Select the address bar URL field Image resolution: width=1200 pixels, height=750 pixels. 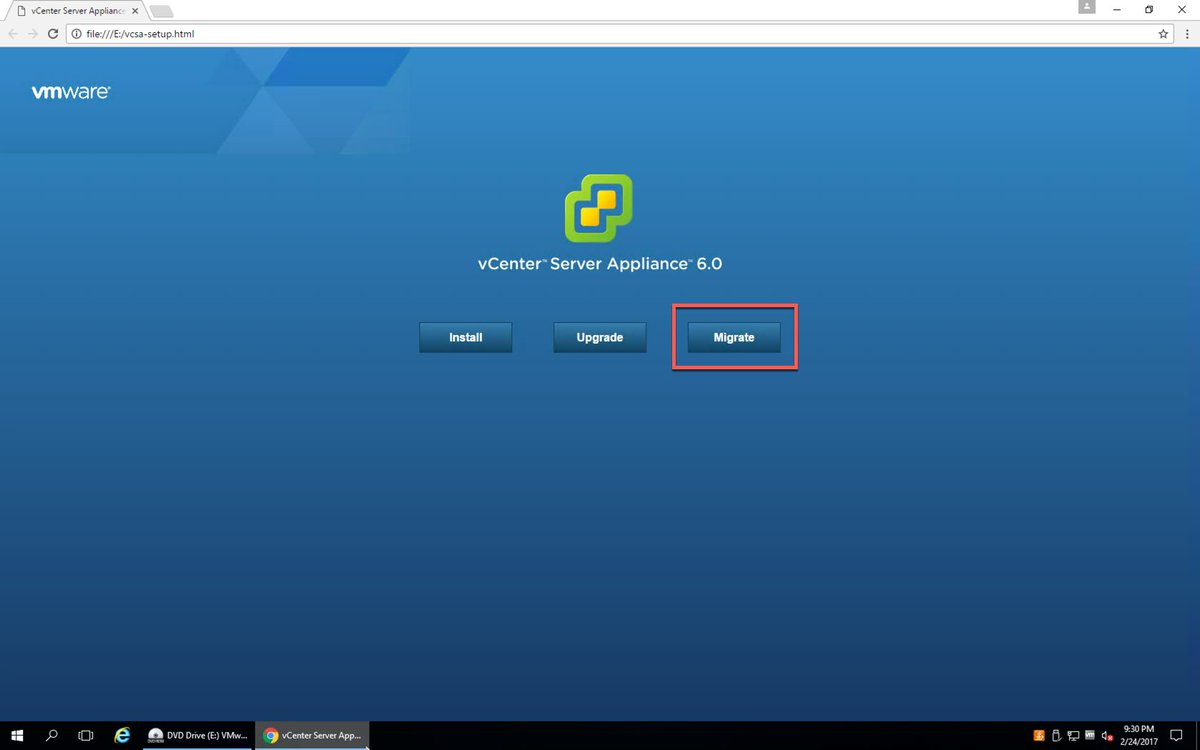(620, 34)
